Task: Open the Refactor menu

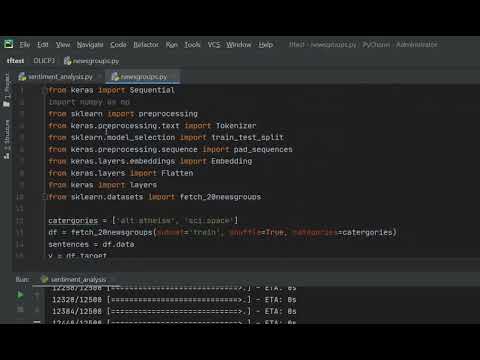Action: pos(146,45)
